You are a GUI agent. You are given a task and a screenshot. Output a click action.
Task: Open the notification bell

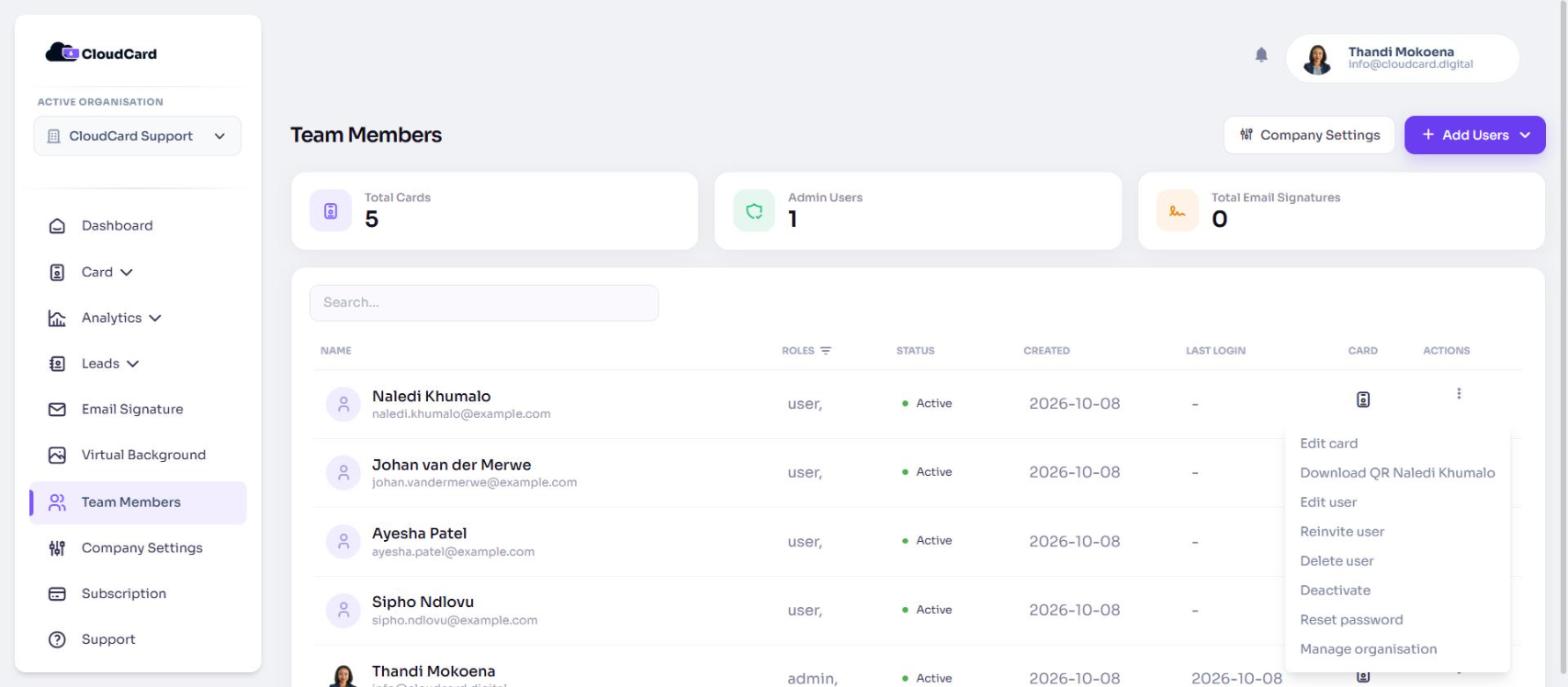pyautogui.click(x=1261, y=55)
